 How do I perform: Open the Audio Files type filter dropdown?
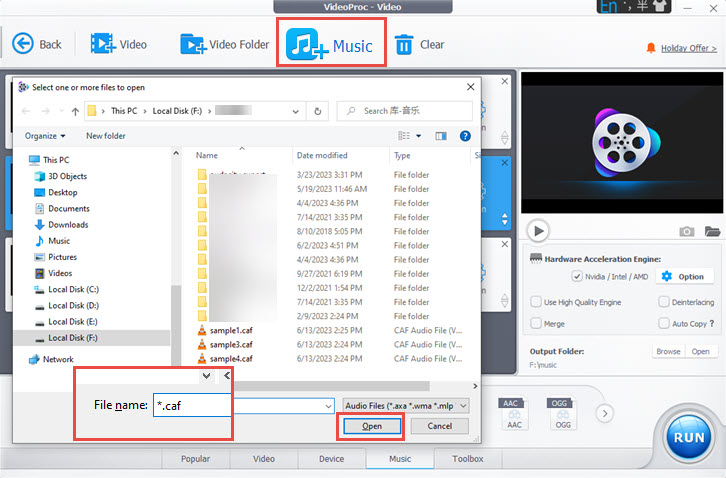tap(406, 406)
